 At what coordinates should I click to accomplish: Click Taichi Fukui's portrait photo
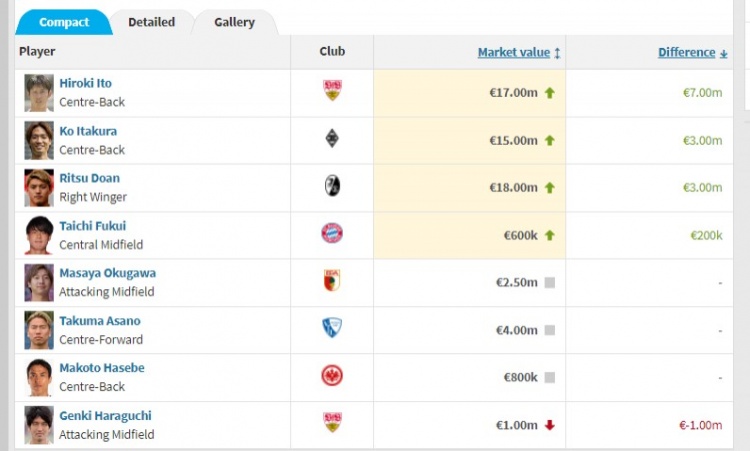pos(39,235)
